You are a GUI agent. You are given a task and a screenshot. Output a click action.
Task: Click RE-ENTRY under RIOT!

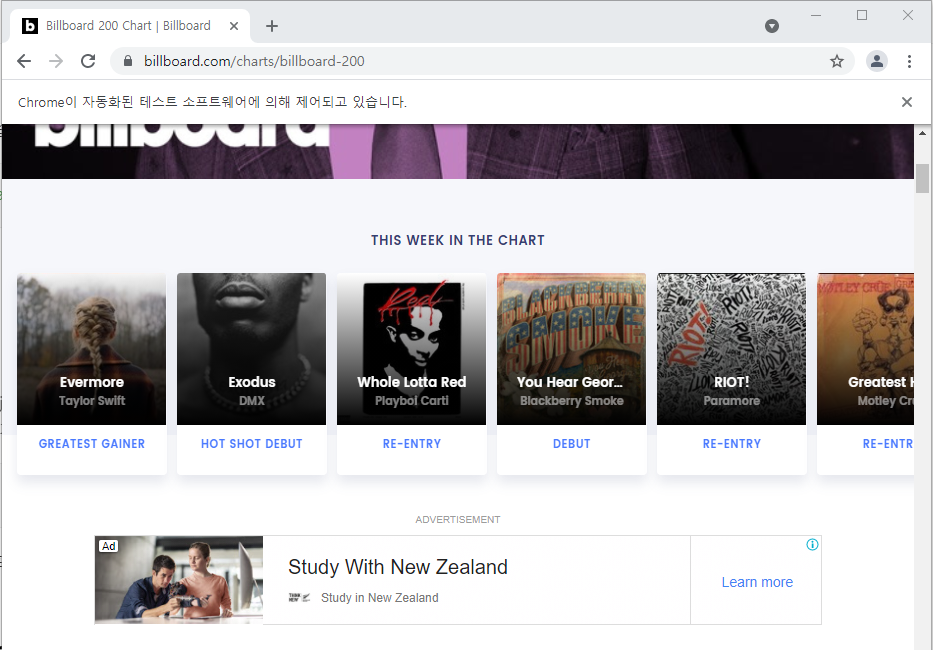[731, 443]
